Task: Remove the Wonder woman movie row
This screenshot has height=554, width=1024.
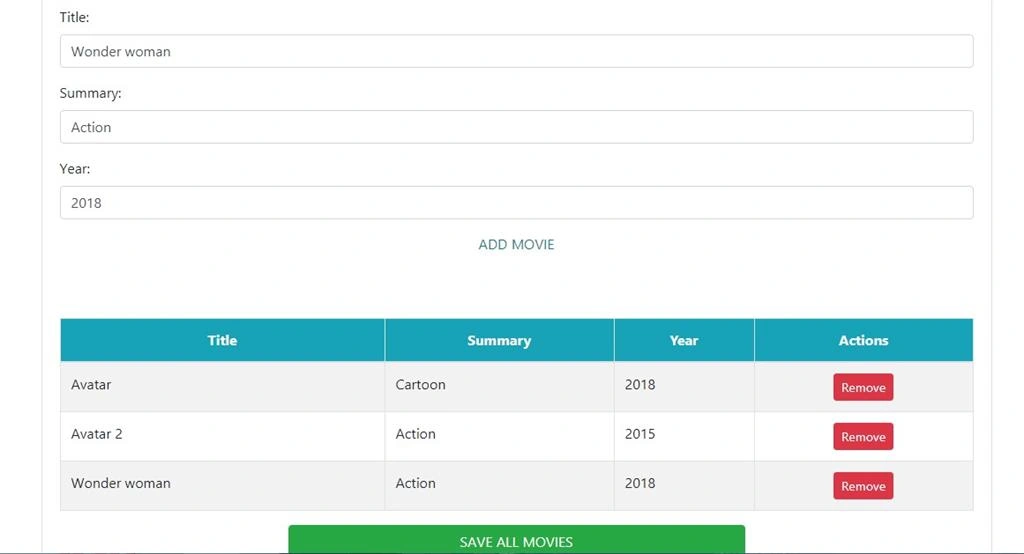Action: point(863,486)
